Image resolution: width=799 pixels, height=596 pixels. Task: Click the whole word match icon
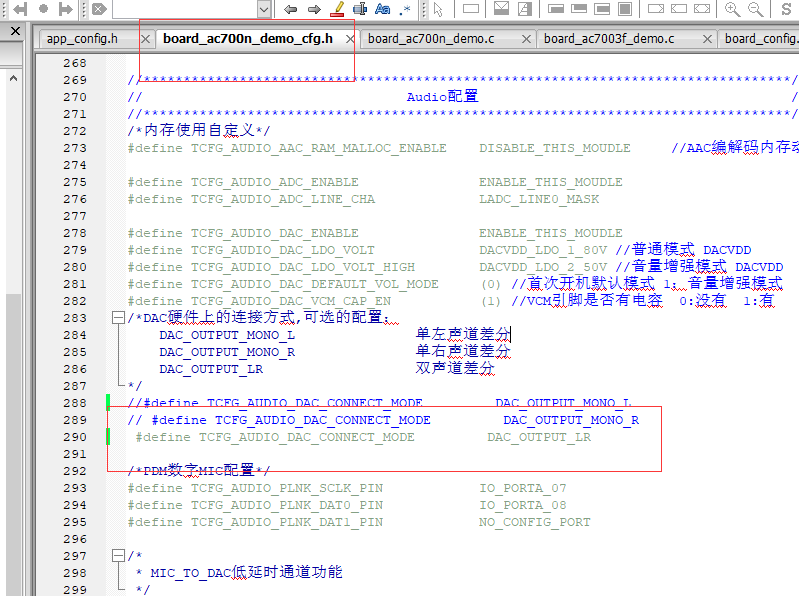[x=360, y=9]
